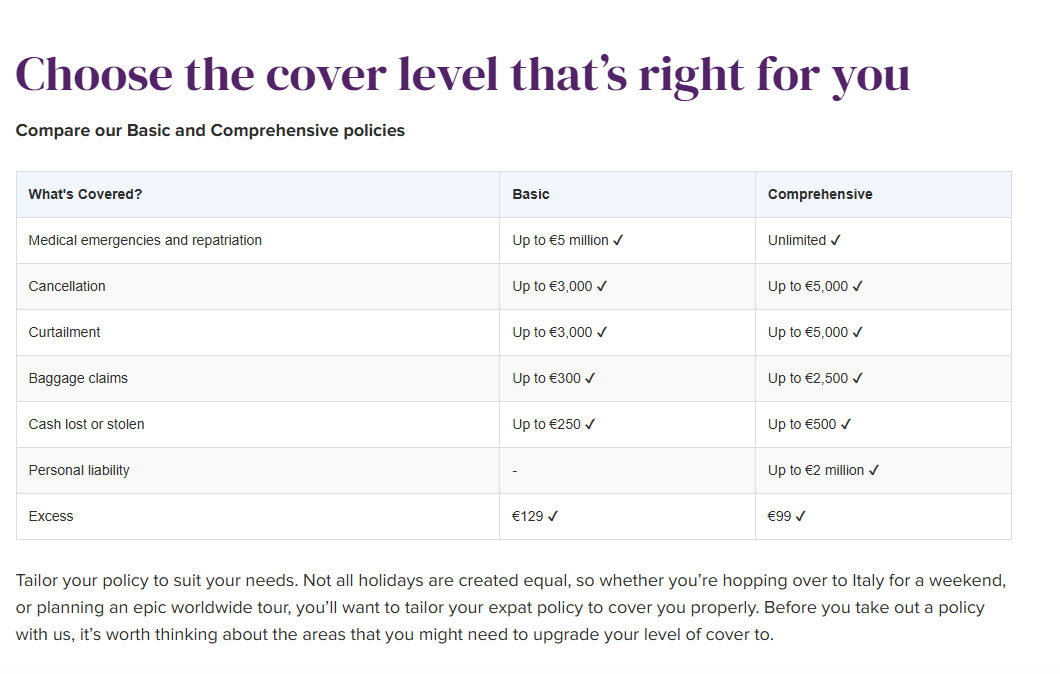Click the page heading about cover level
This screenshot has width=1060, height=674.
462,74
